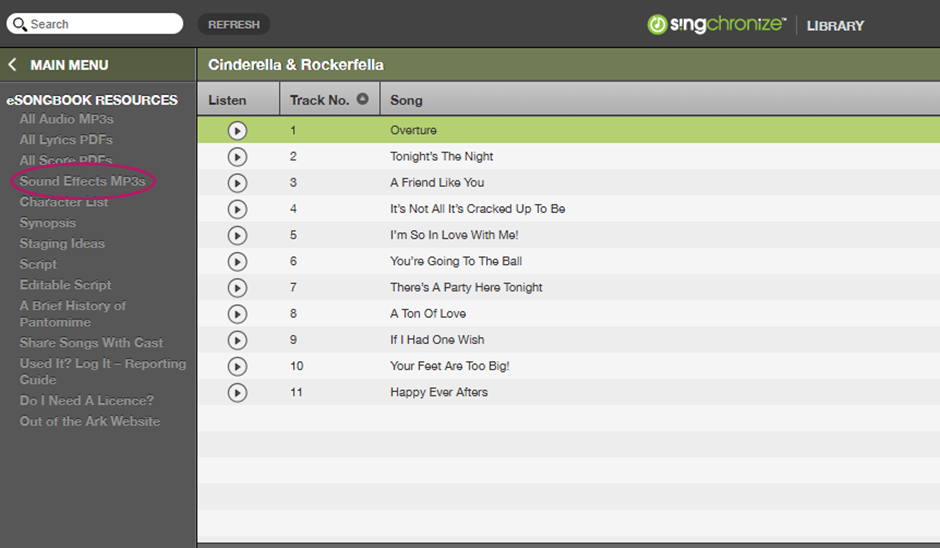Click in the Search field
Viewport: 940px width, 548px height.
100,24
